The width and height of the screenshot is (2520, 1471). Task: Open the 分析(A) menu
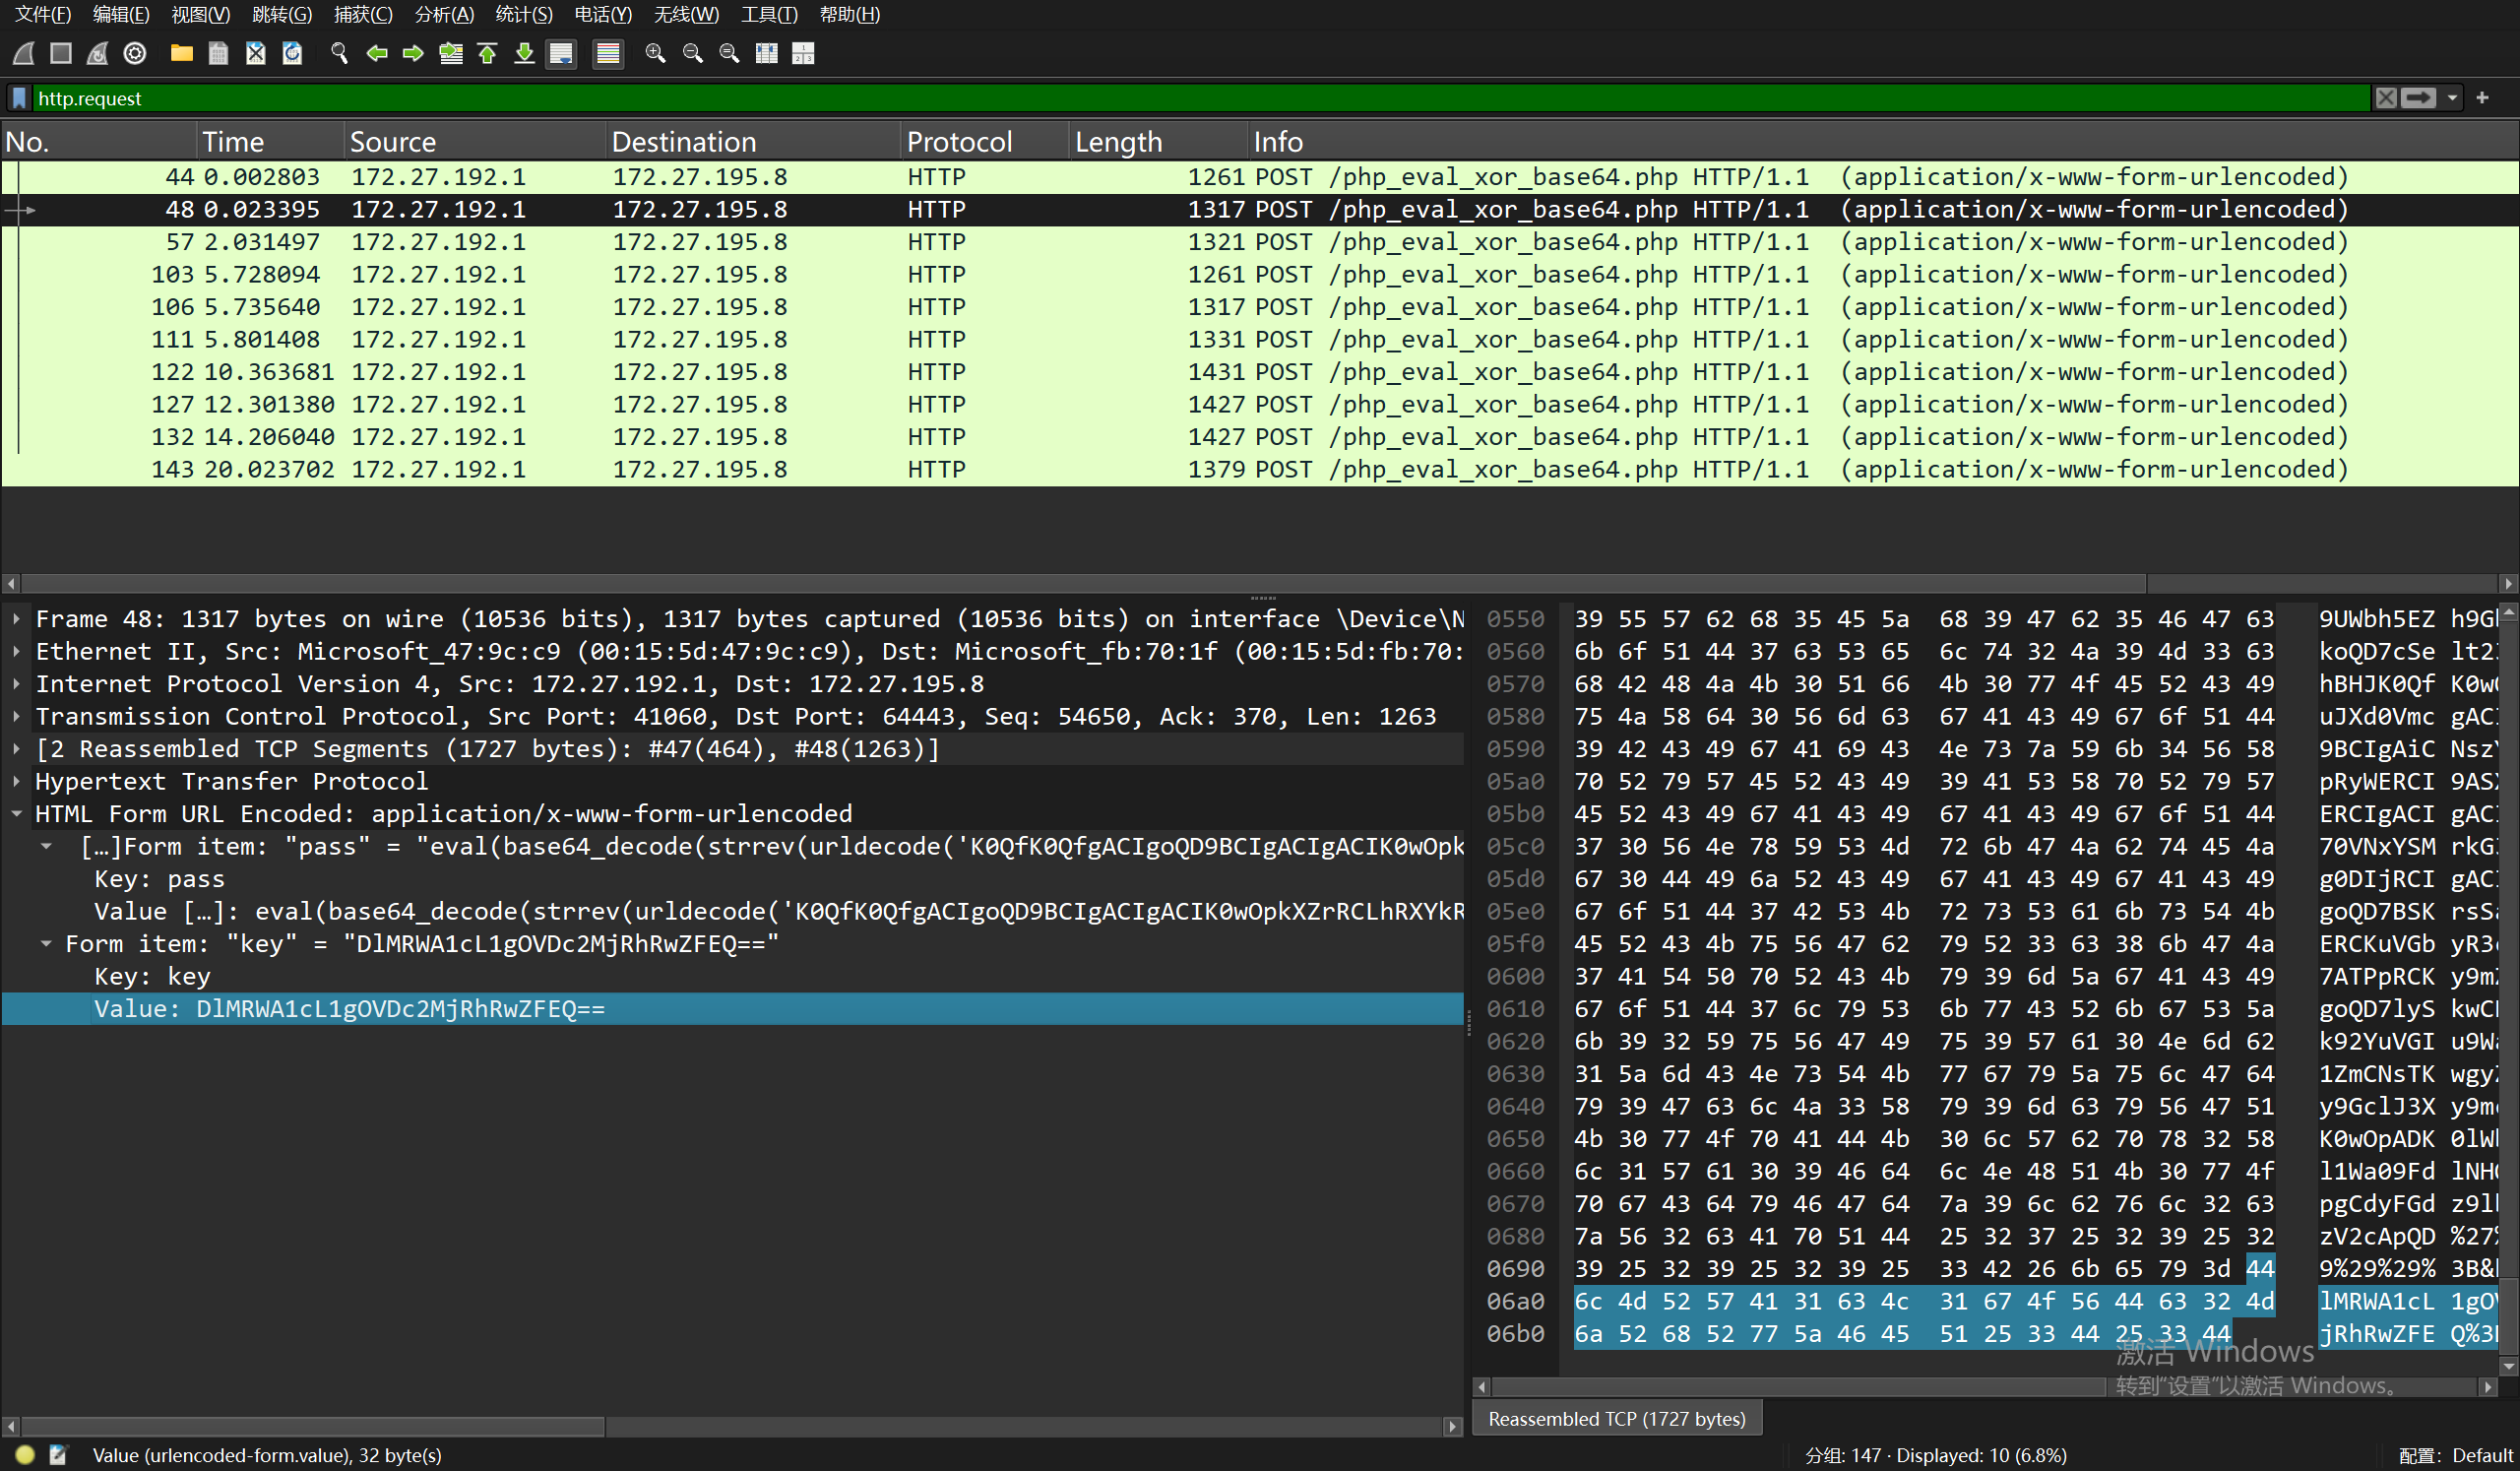point(443,14)
